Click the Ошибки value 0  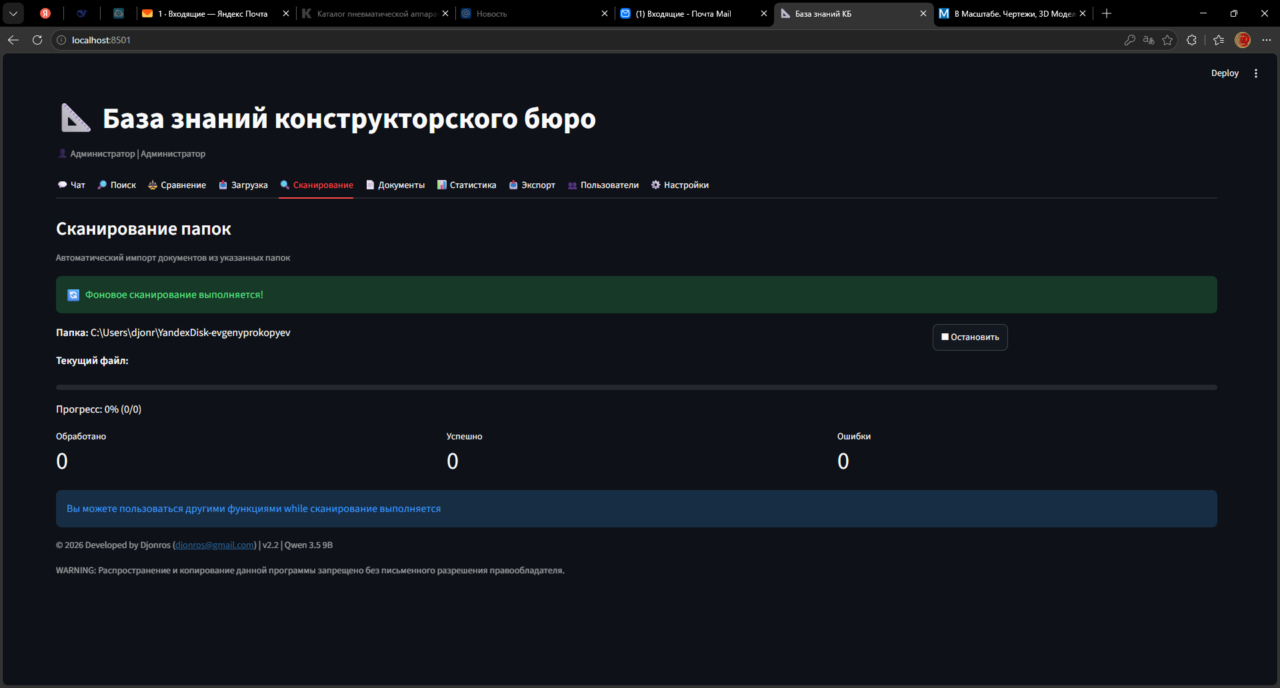[843, 461]
